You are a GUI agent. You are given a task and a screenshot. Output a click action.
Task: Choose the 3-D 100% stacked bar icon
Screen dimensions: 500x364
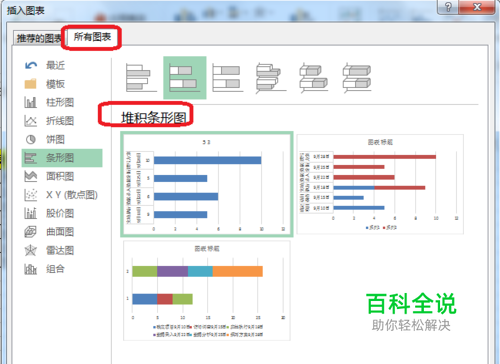click(x=357, y=78)
